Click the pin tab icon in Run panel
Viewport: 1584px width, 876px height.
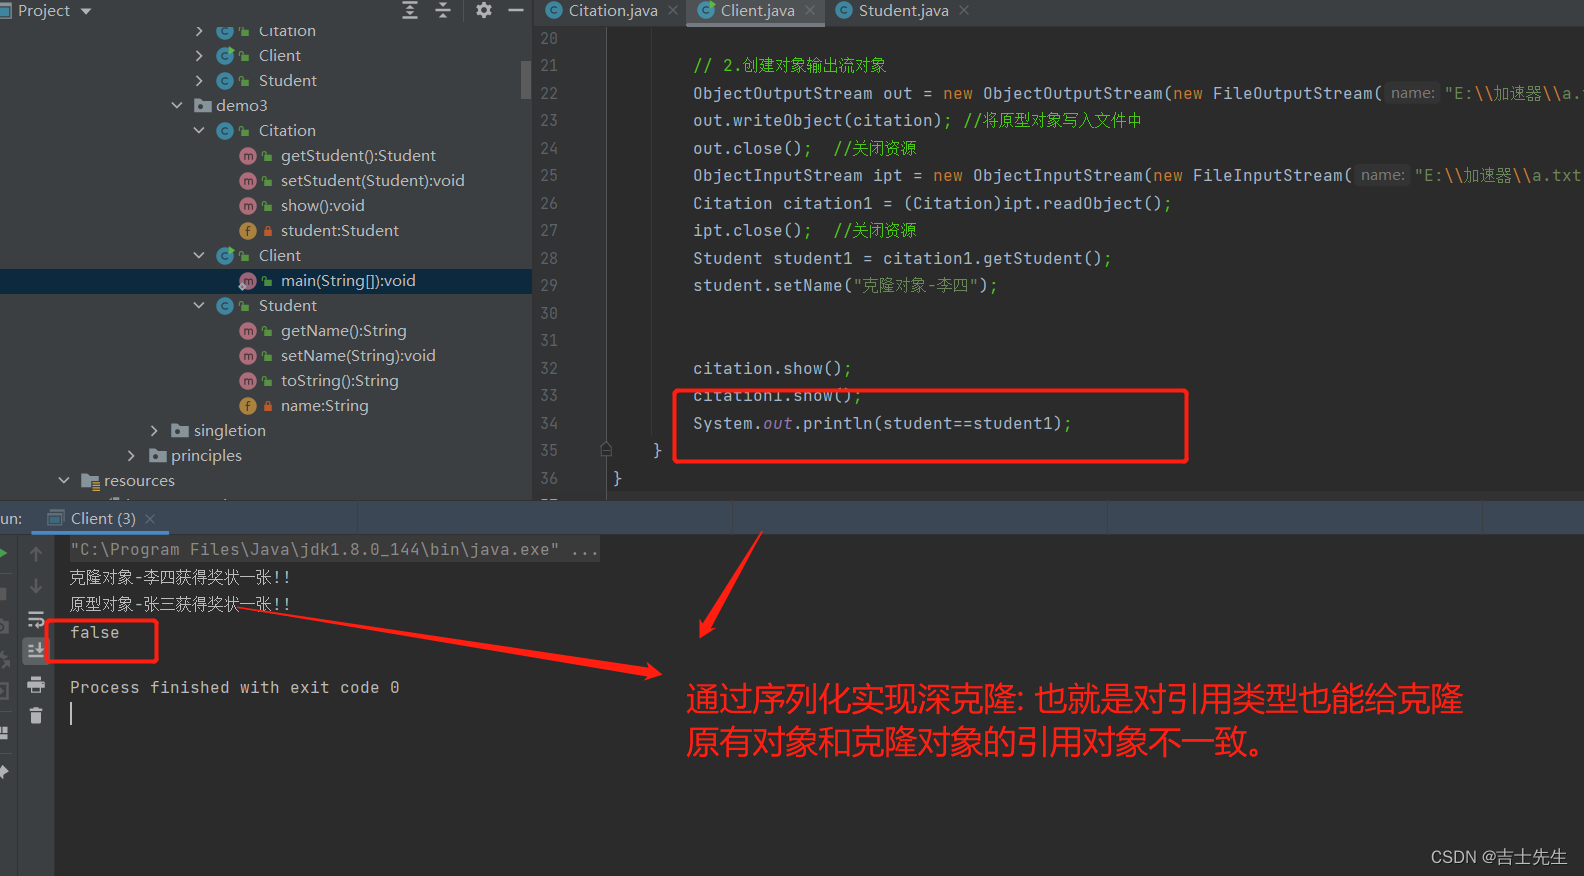[x=4, y=771]
